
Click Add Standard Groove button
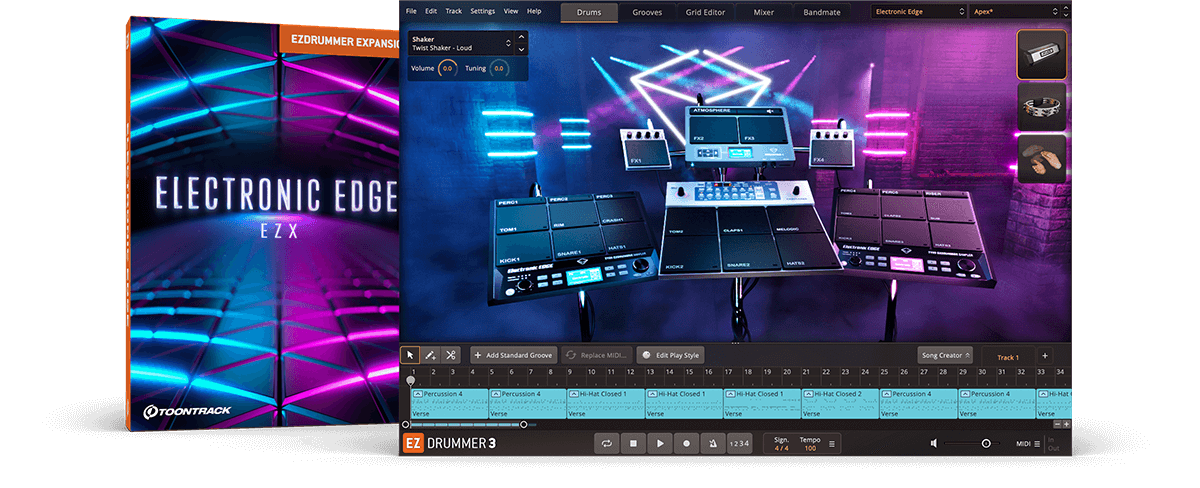point(514,355)
